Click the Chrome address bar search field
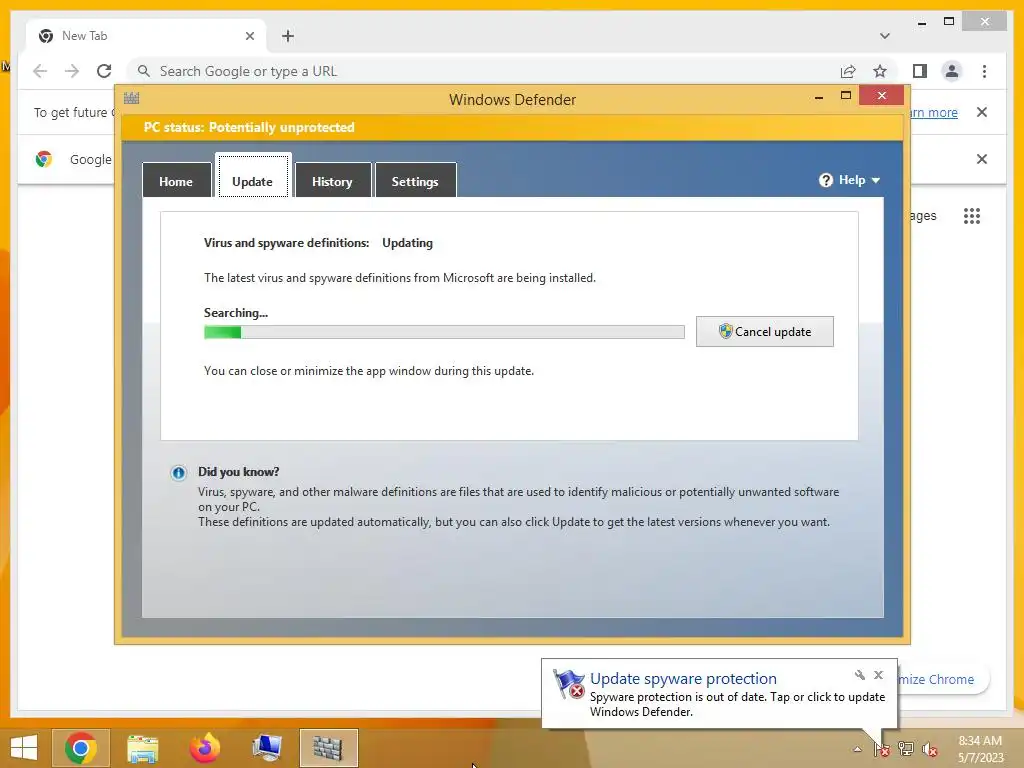 click(x=483, y=71)
